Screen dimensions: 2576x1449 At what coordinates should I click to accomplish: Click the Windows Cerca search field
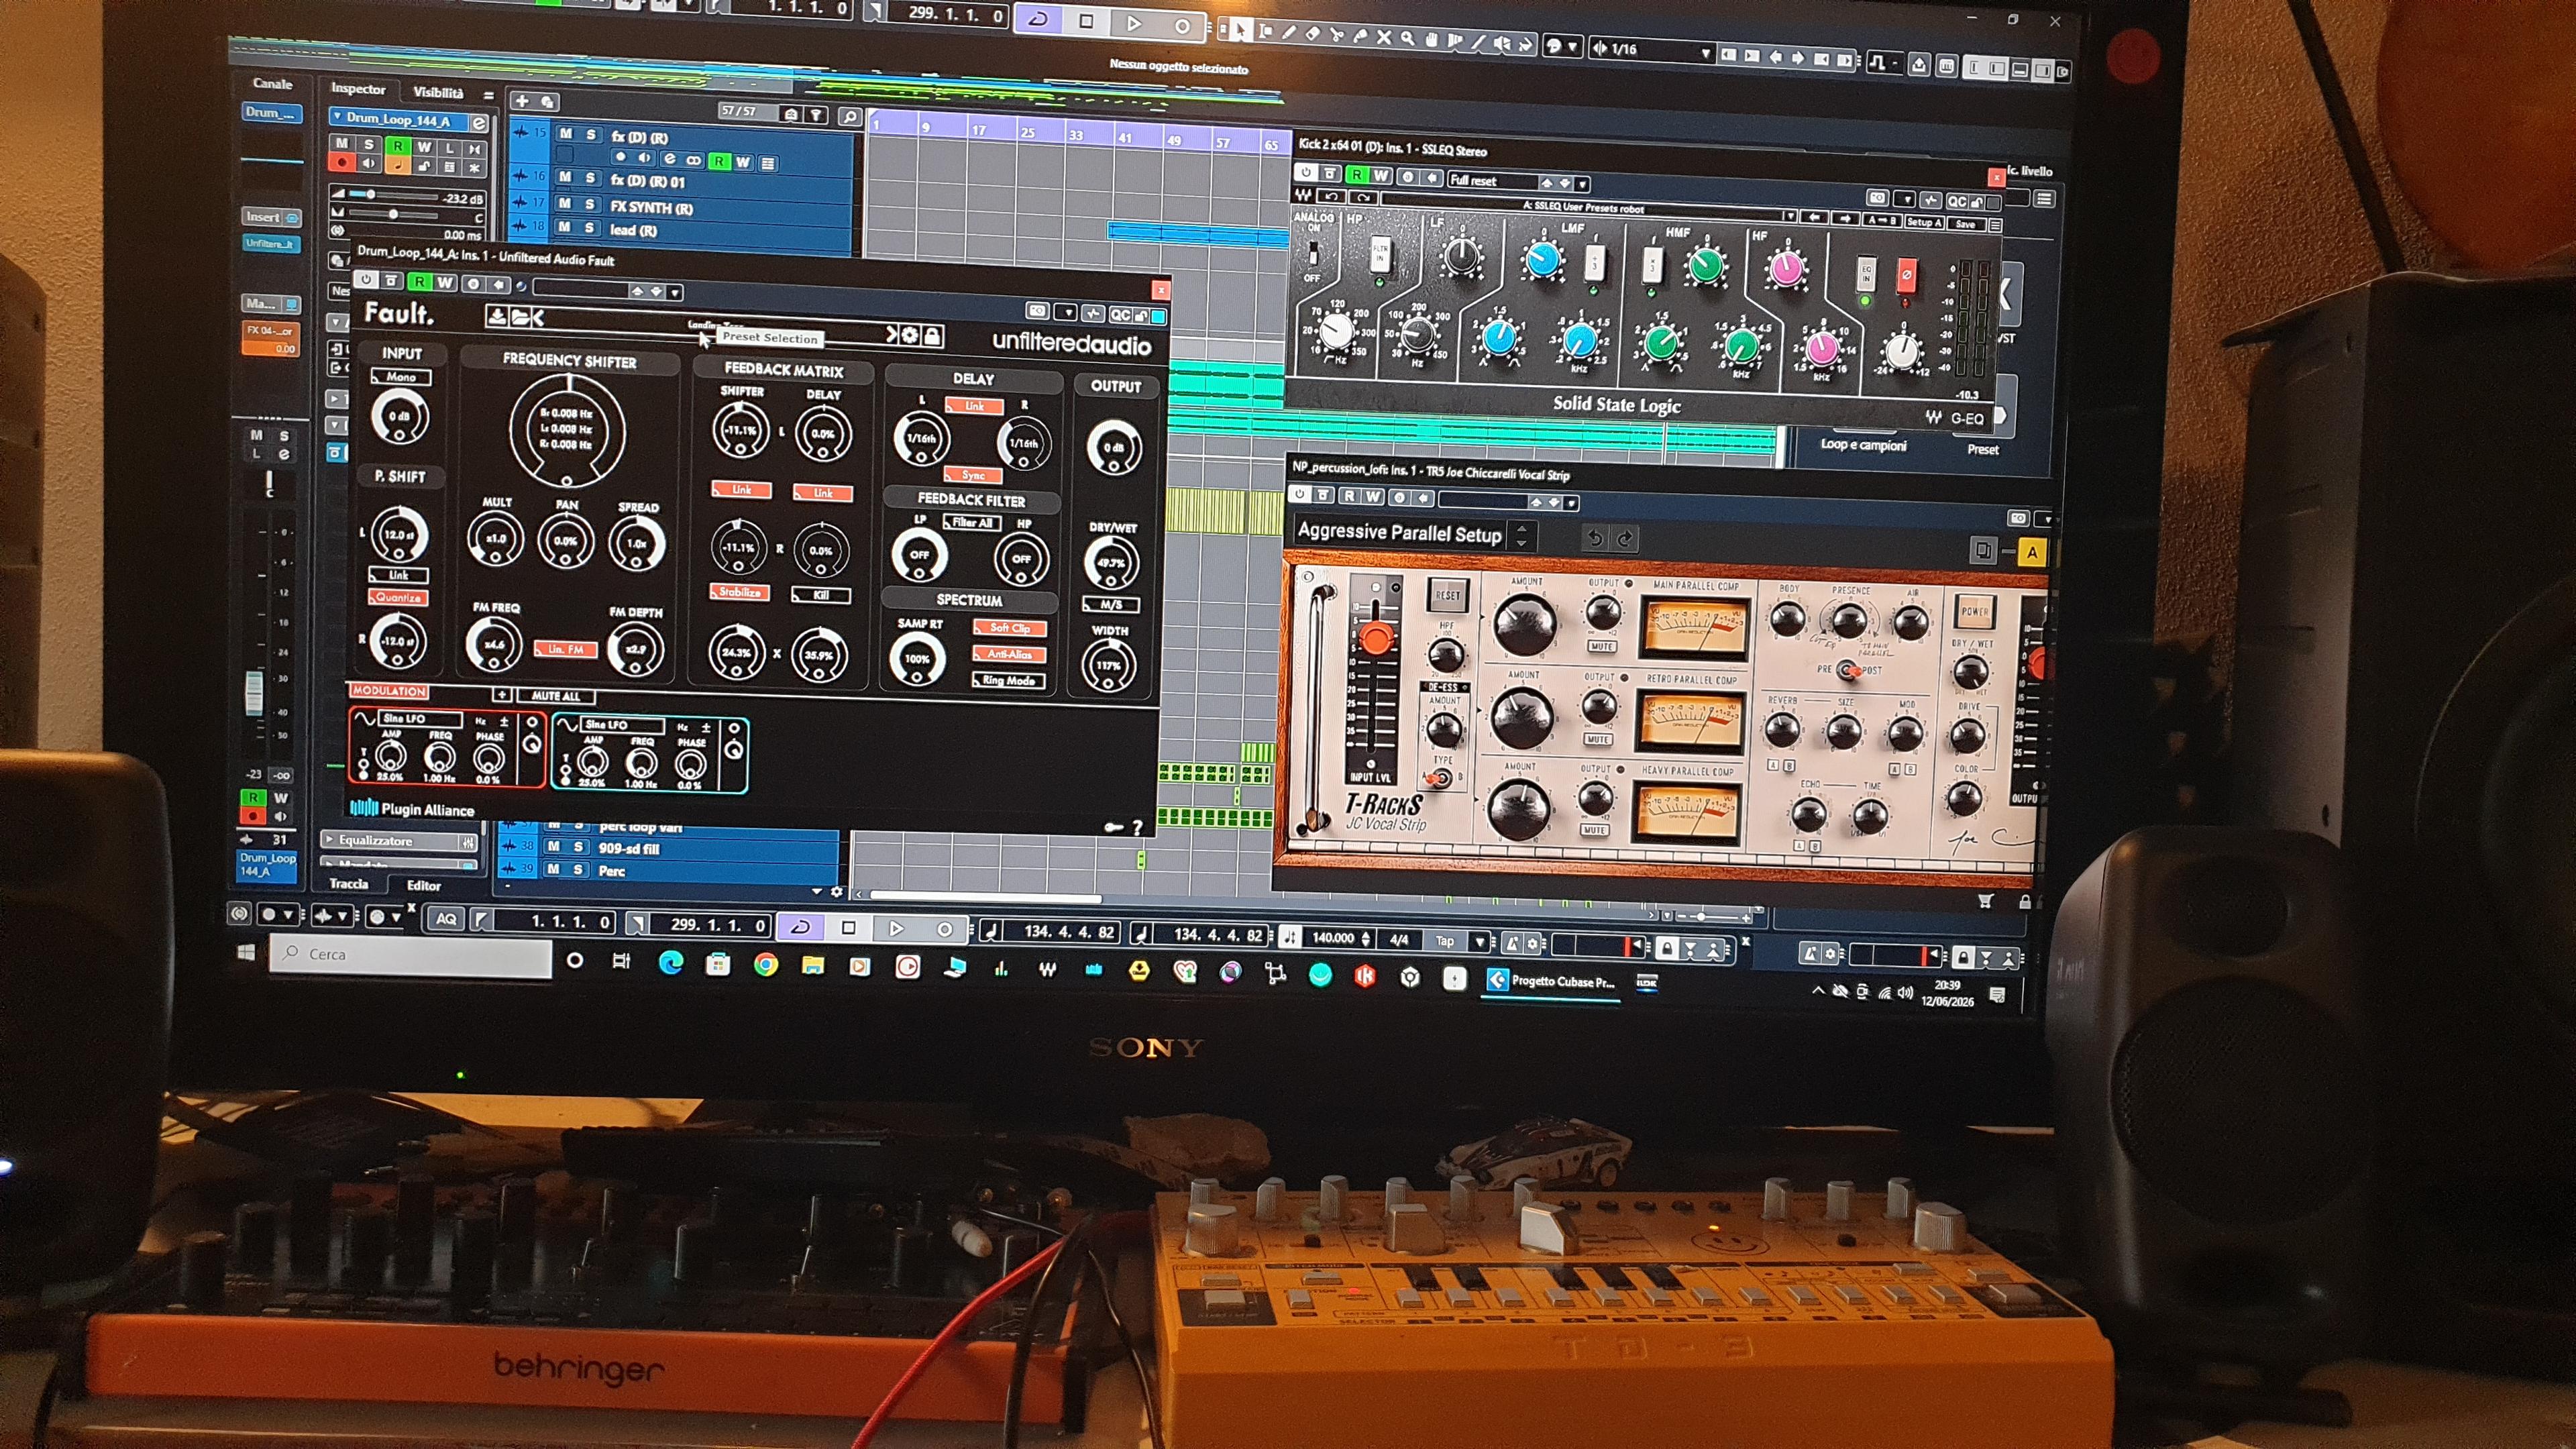point(411,955)
